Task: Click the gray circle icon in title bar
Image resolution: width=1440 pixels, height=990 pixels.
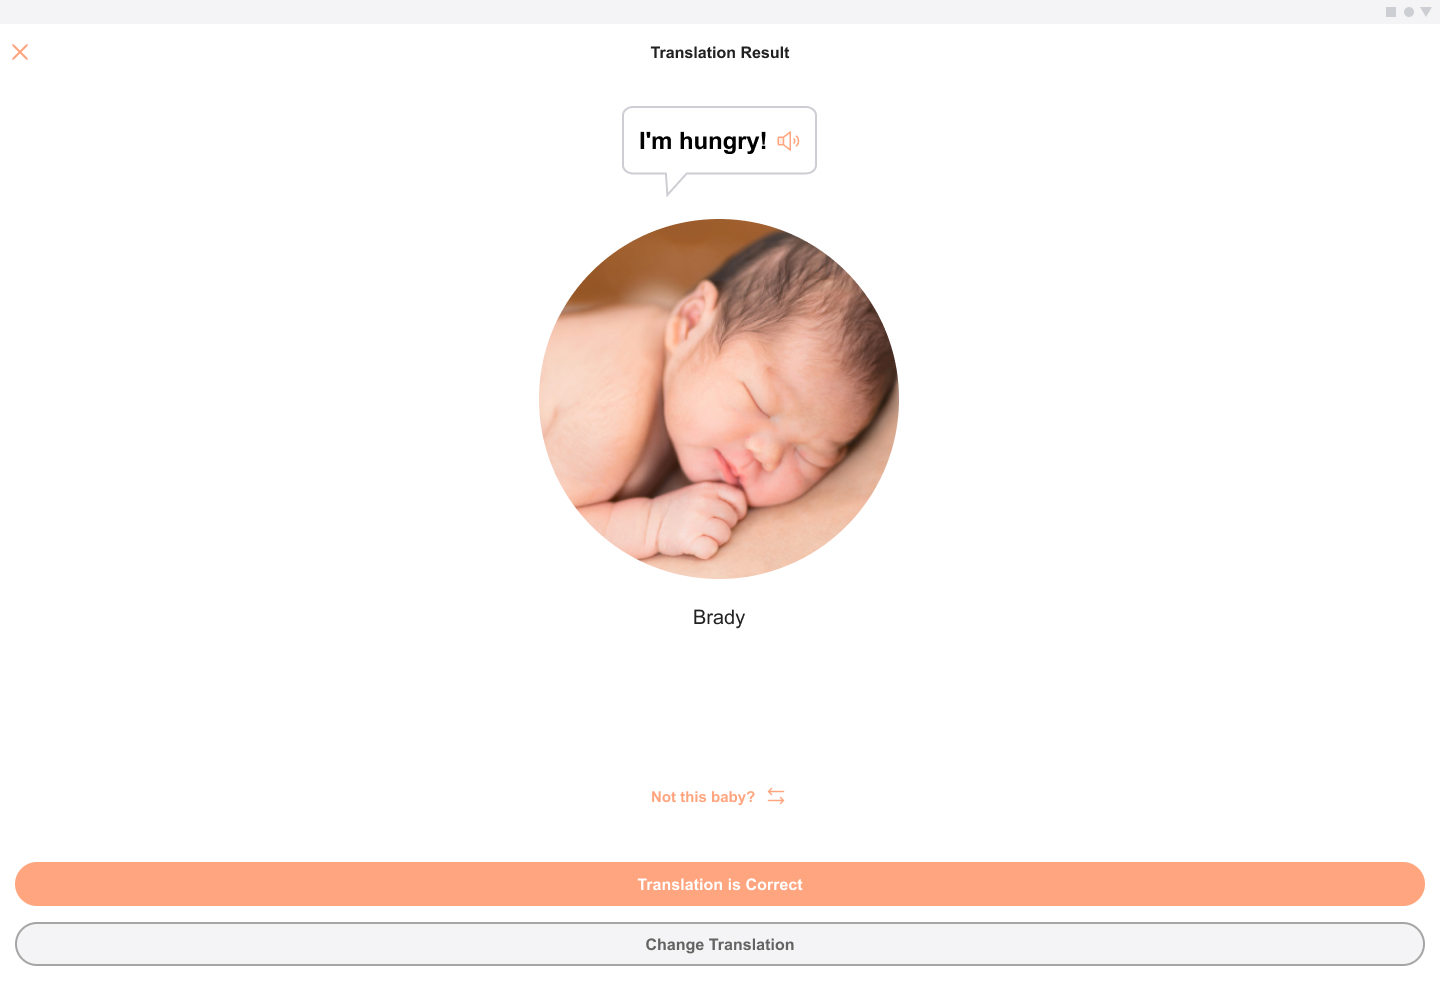Action: point(1409,12)
